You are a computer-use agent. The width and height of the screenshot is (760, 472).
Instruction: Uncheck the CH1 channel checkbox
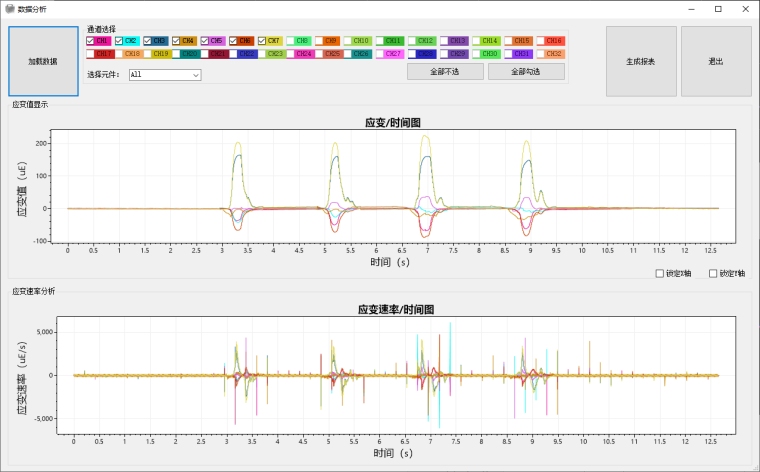[91, 41]
